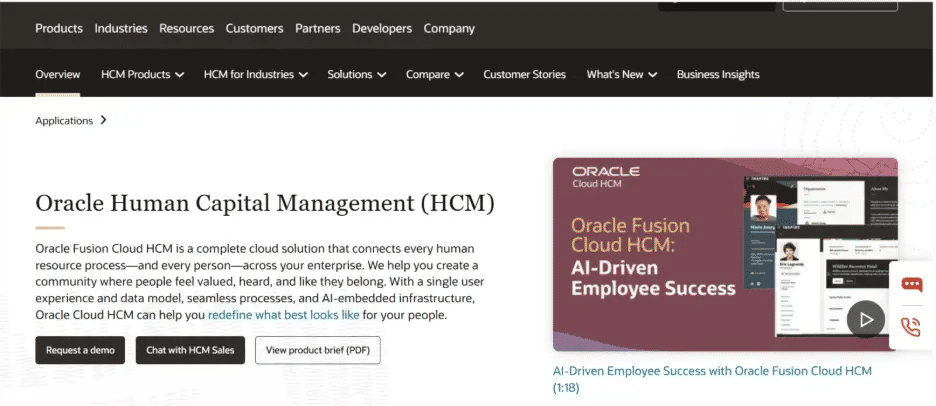Open the Developers menu
The width and height of the screenshot is (936, 406).
[x=382, y=28]
